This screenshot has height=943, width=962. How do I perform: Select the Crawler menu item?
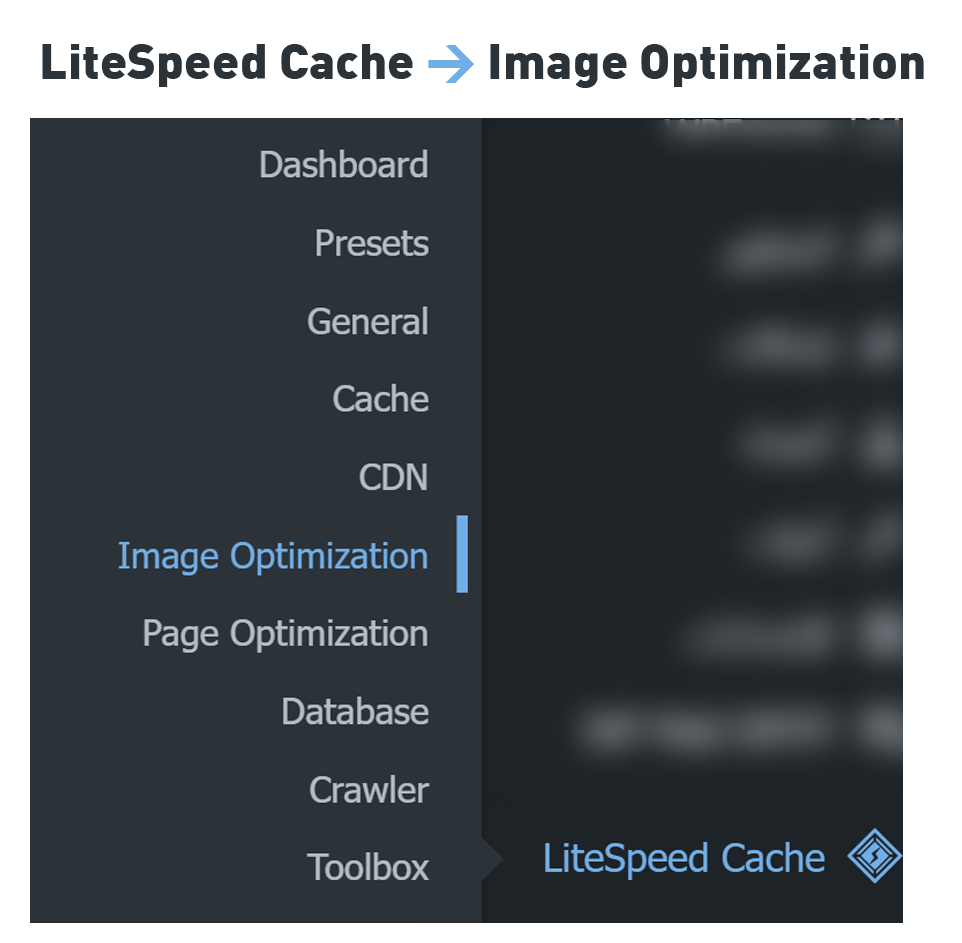[x=368, y=790]
